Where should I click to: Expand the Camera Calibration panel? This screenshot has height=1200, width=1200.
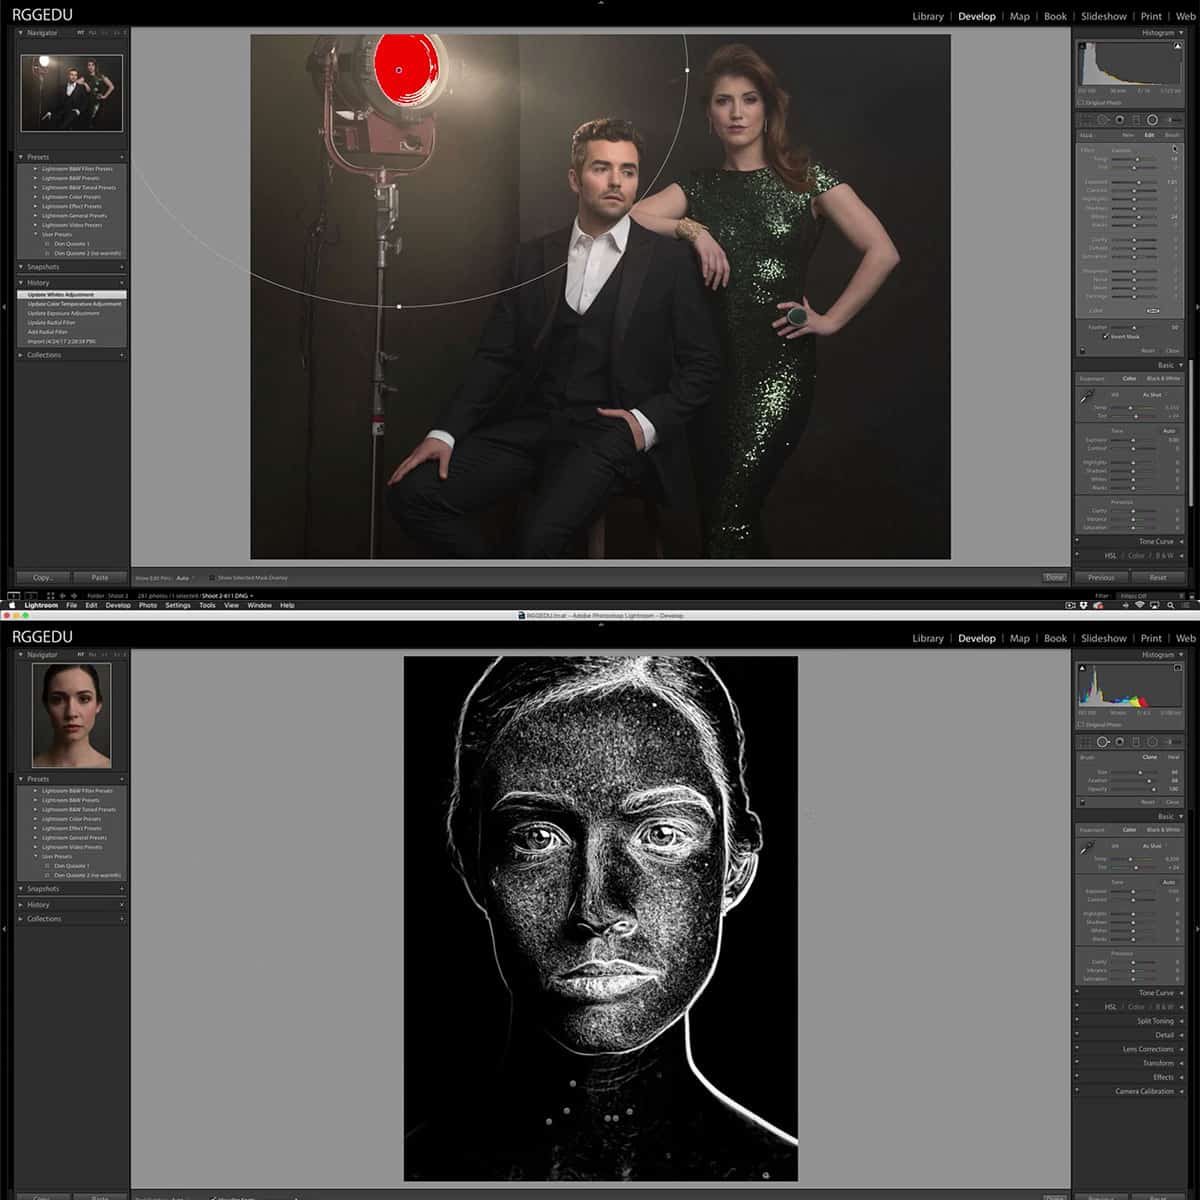tap(1144, 1091)
